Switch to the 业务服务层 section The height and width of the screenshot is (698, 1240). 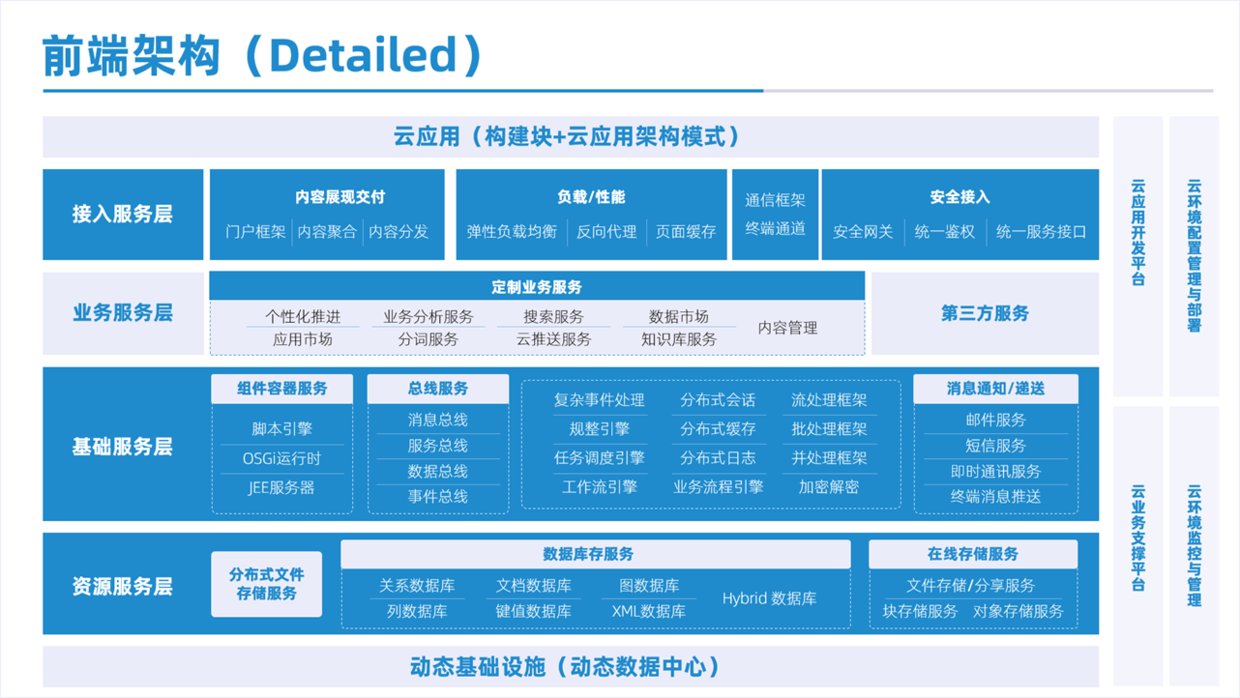[122, 313]
